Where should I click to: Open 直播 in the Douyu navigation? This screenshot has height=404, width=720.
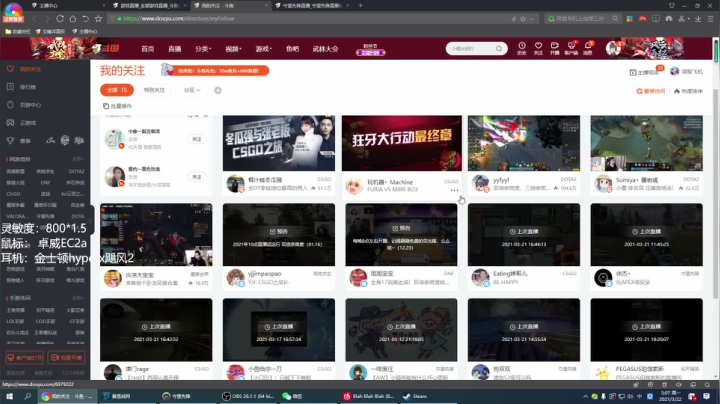(174, 49)
